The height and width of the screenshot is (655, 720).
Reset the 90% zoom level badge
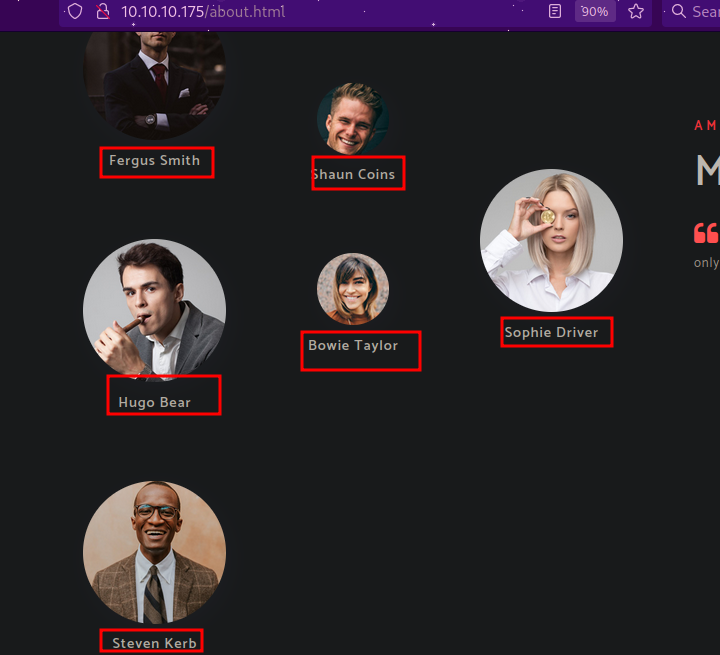click(x=595, y=12)
